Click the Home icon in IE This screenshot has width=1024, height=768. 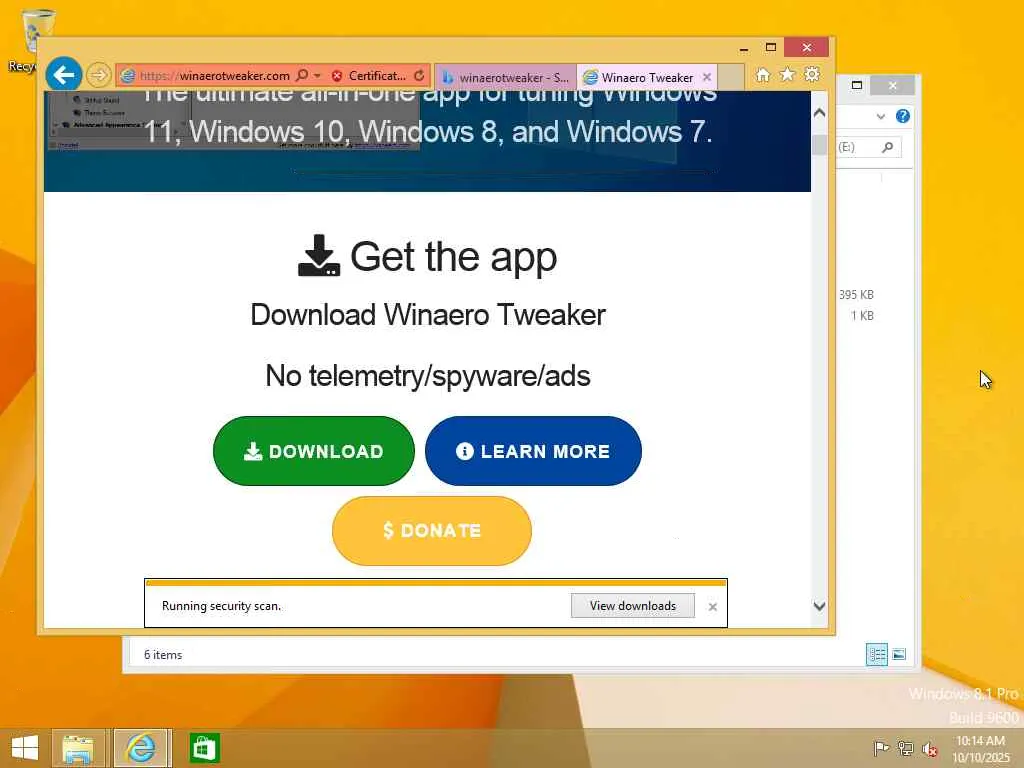point(763,75)
